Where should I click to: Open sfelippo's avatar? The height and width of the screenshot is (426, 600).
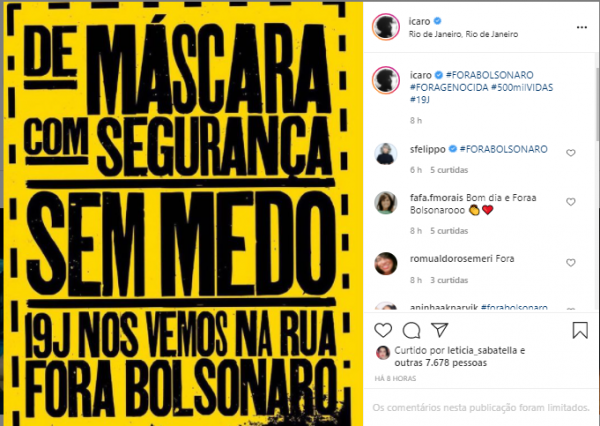[386, 154]
